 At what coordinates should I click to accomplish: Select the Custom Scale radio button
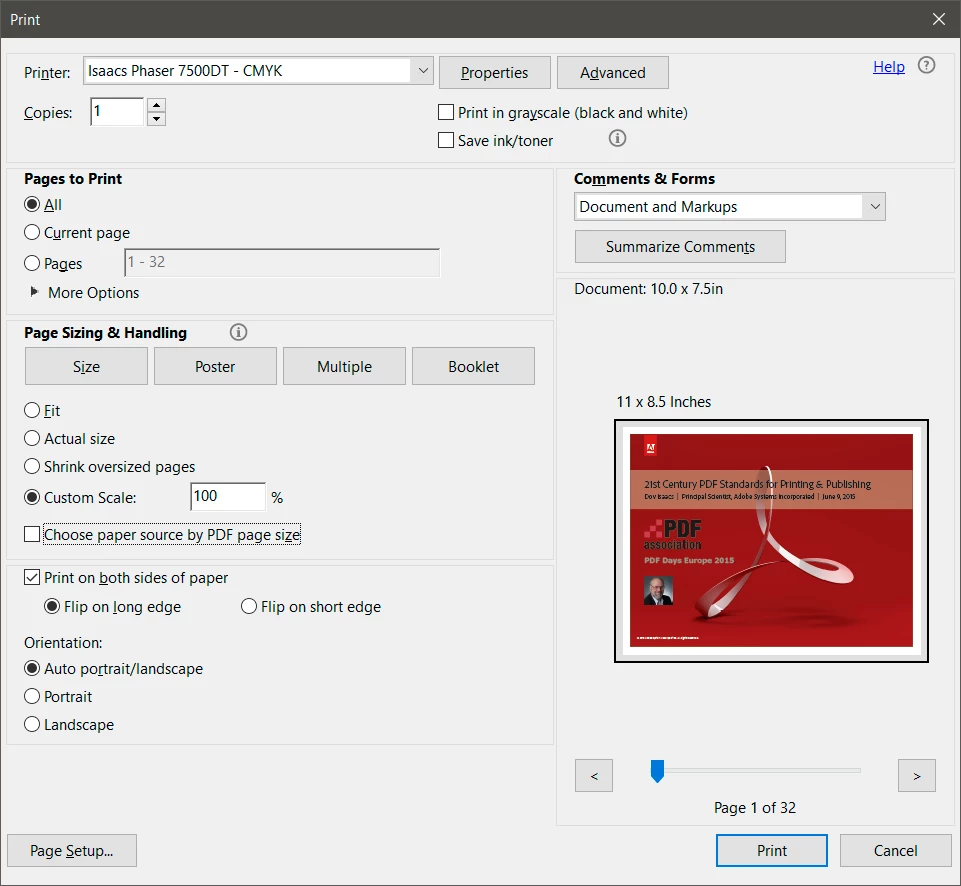coord(32,497)
